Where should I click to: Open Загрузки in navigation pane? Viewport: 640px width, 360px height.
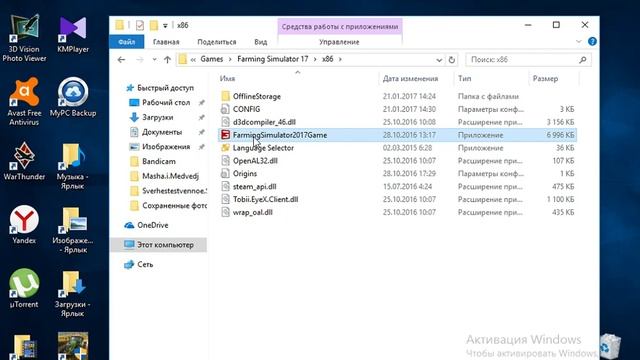[158, 117]
